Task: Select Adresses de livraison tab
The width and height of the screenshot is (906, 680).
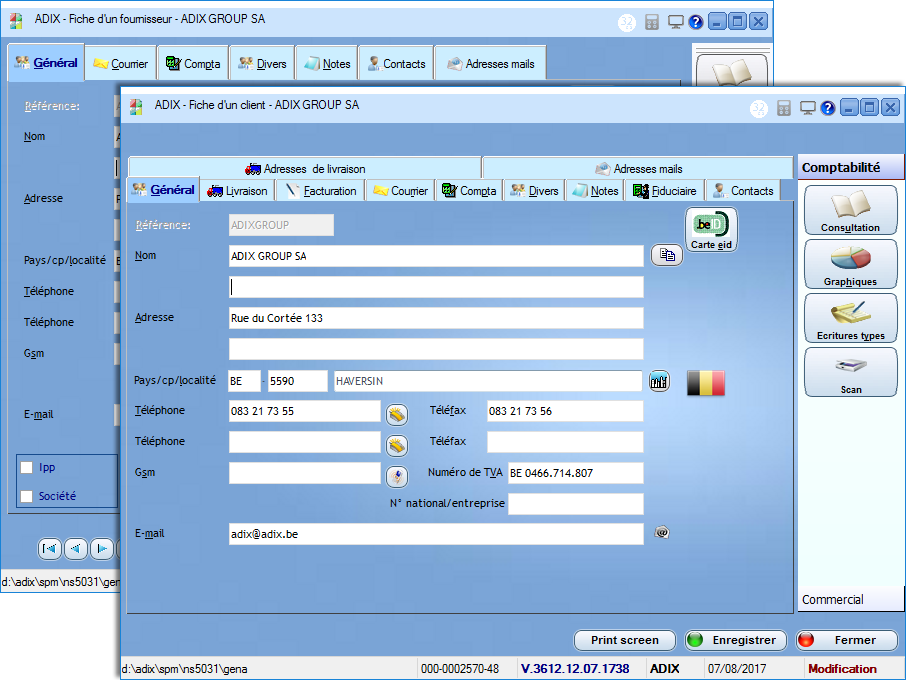Action: coord(305,169)
